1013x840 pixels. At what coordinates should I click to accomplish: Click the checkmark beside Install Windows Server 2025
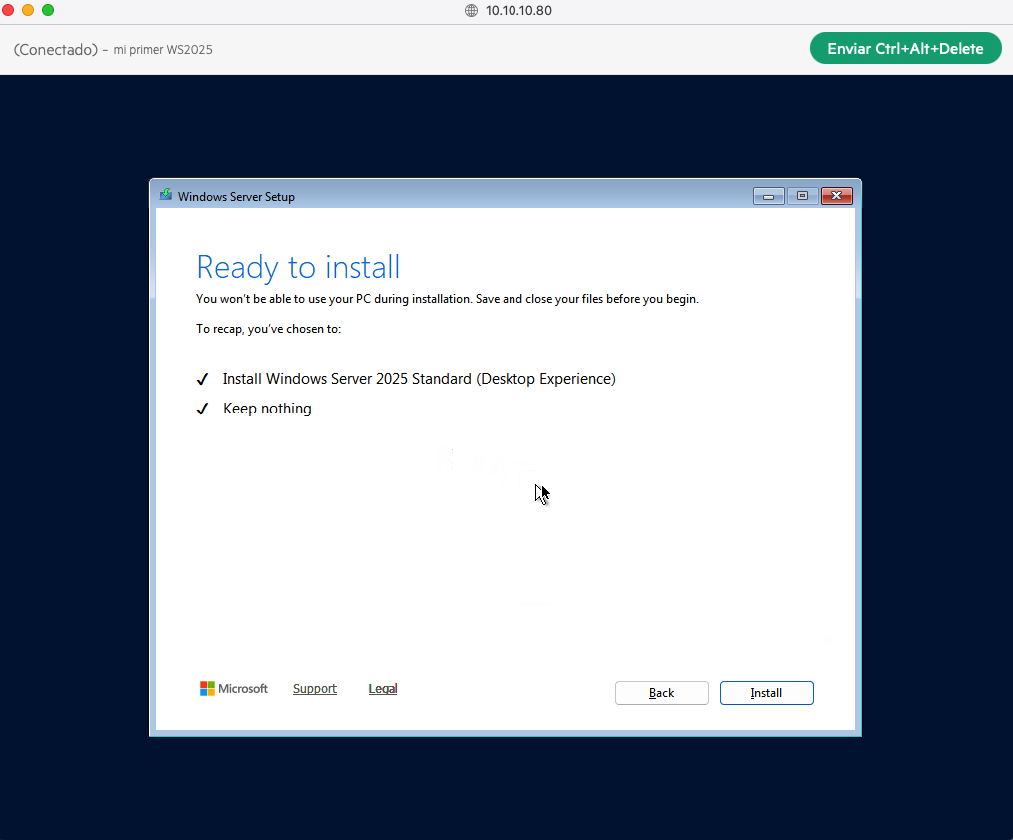point(202,379)
